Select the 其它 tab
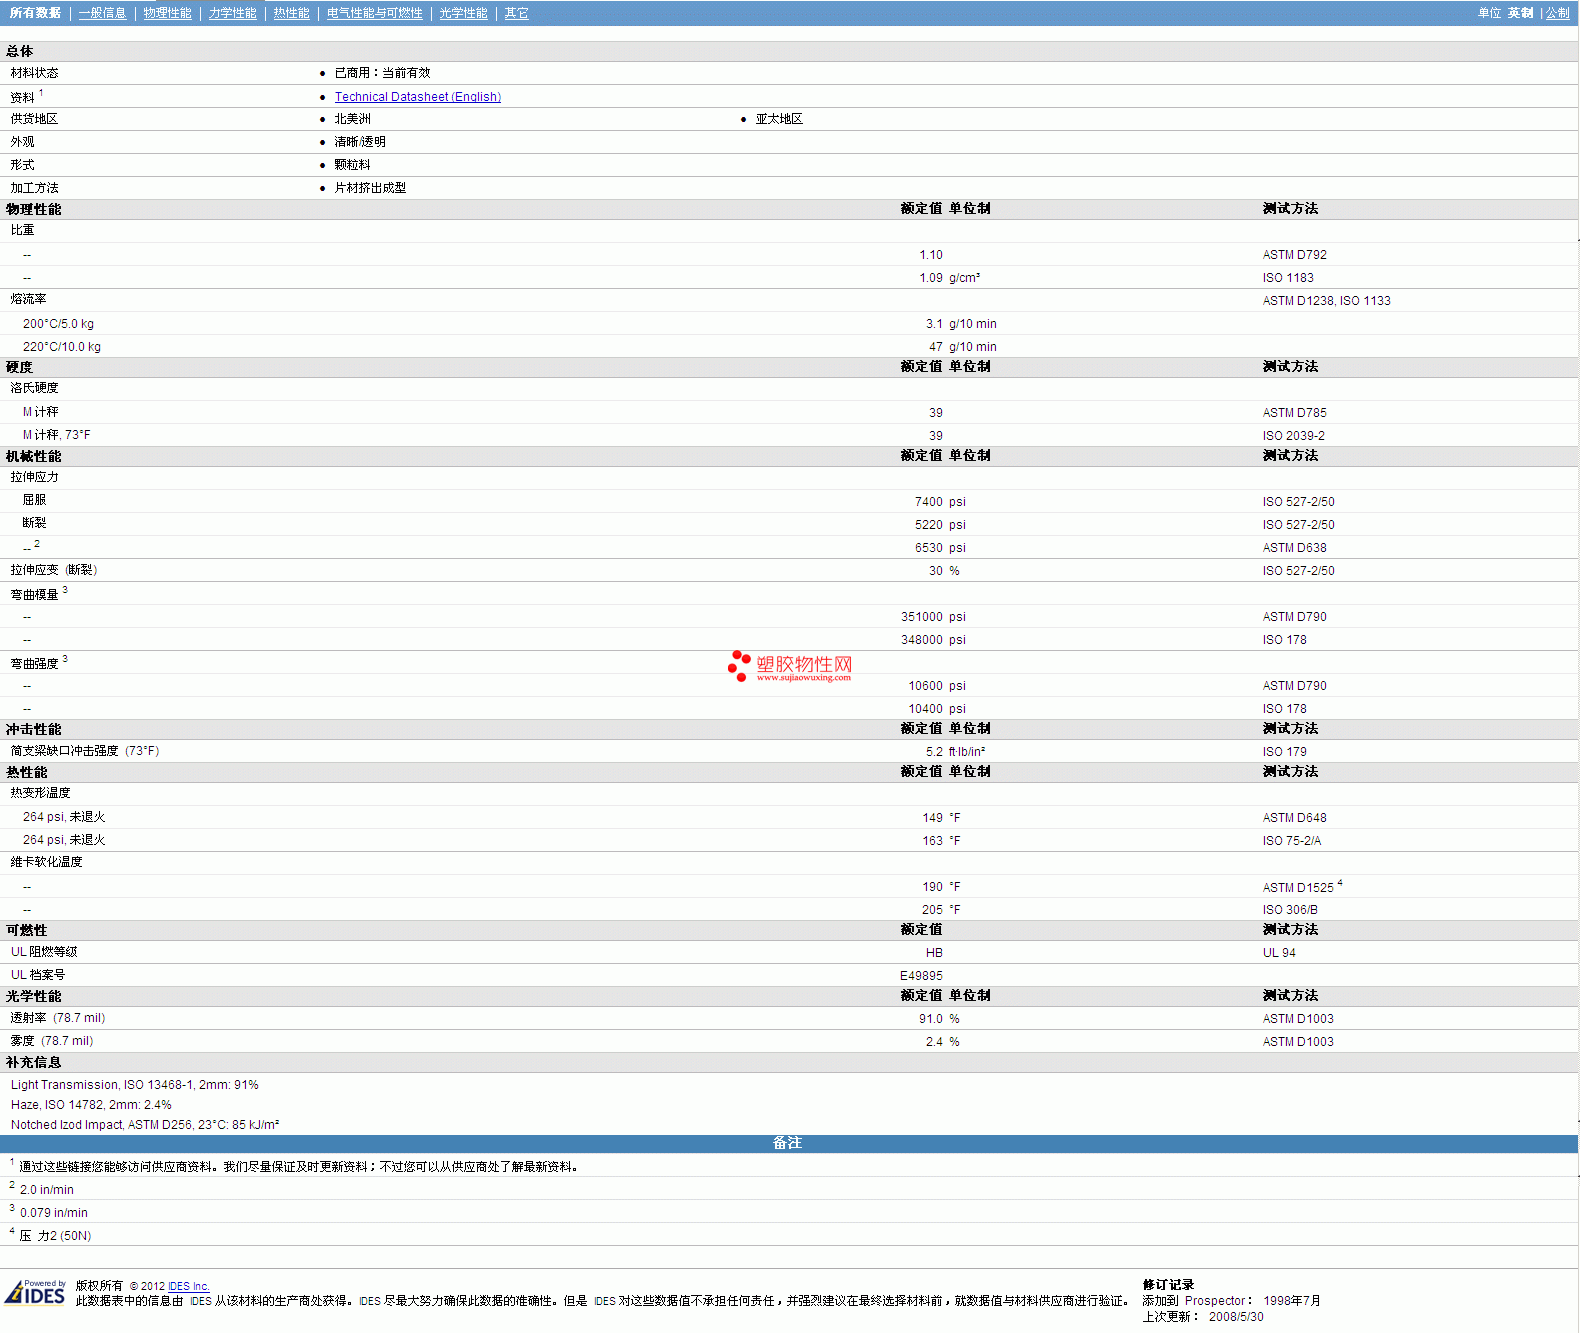Viewport: 1580px width, 1333px height. 516,13
